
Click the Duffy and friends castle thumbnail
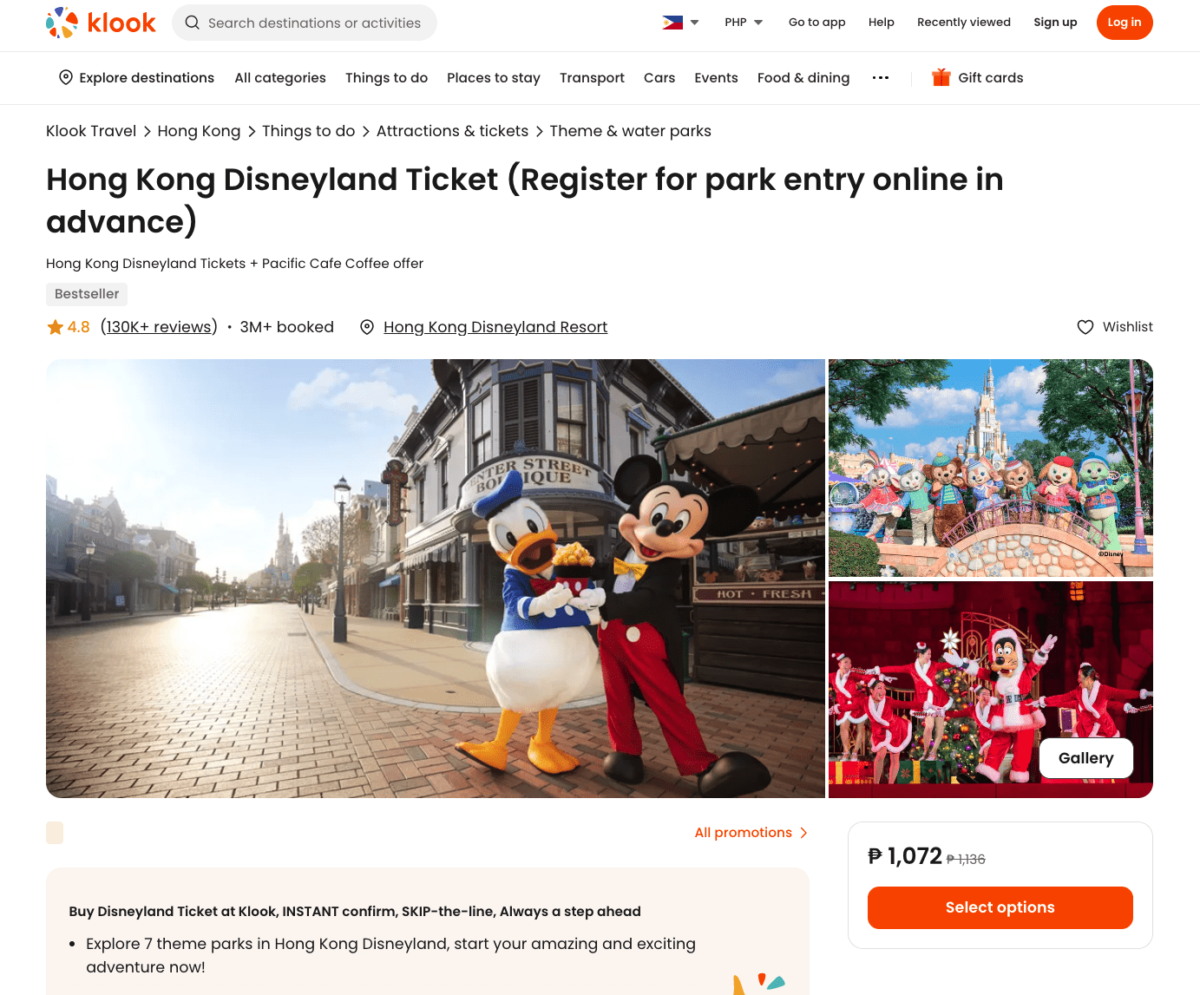coord(990,468)
